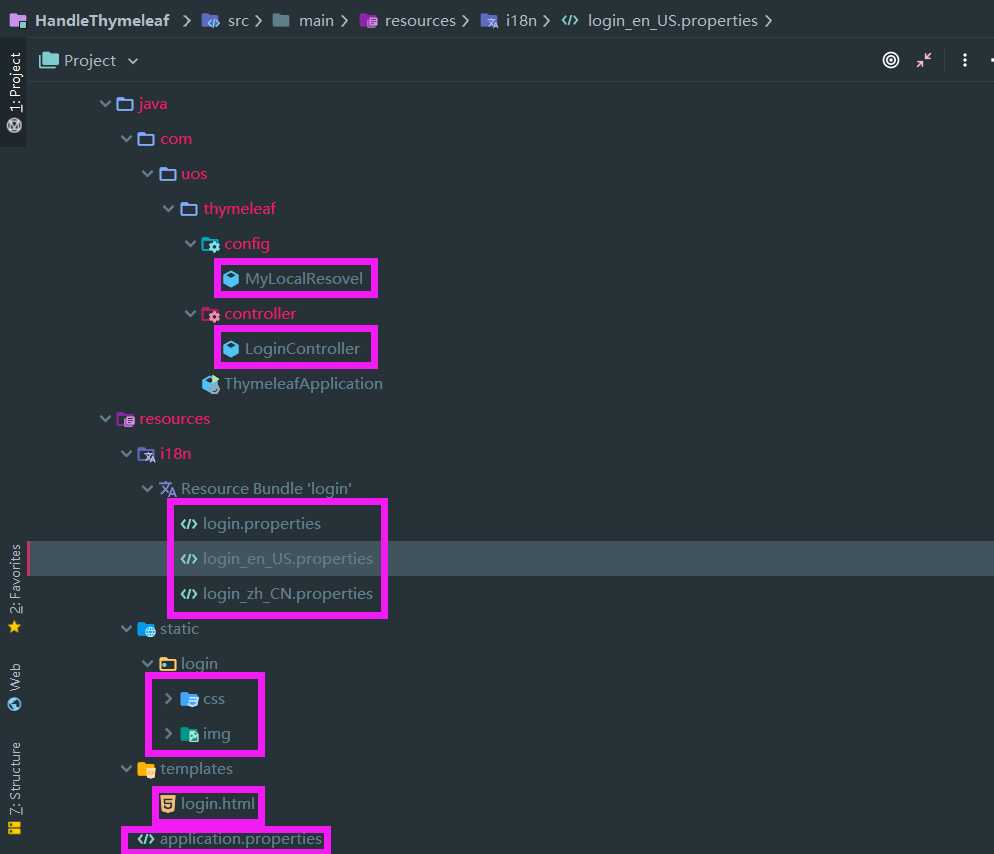Click i18n in the breadcrumb path
Viewport: 994px width, 854px height.
520,21
